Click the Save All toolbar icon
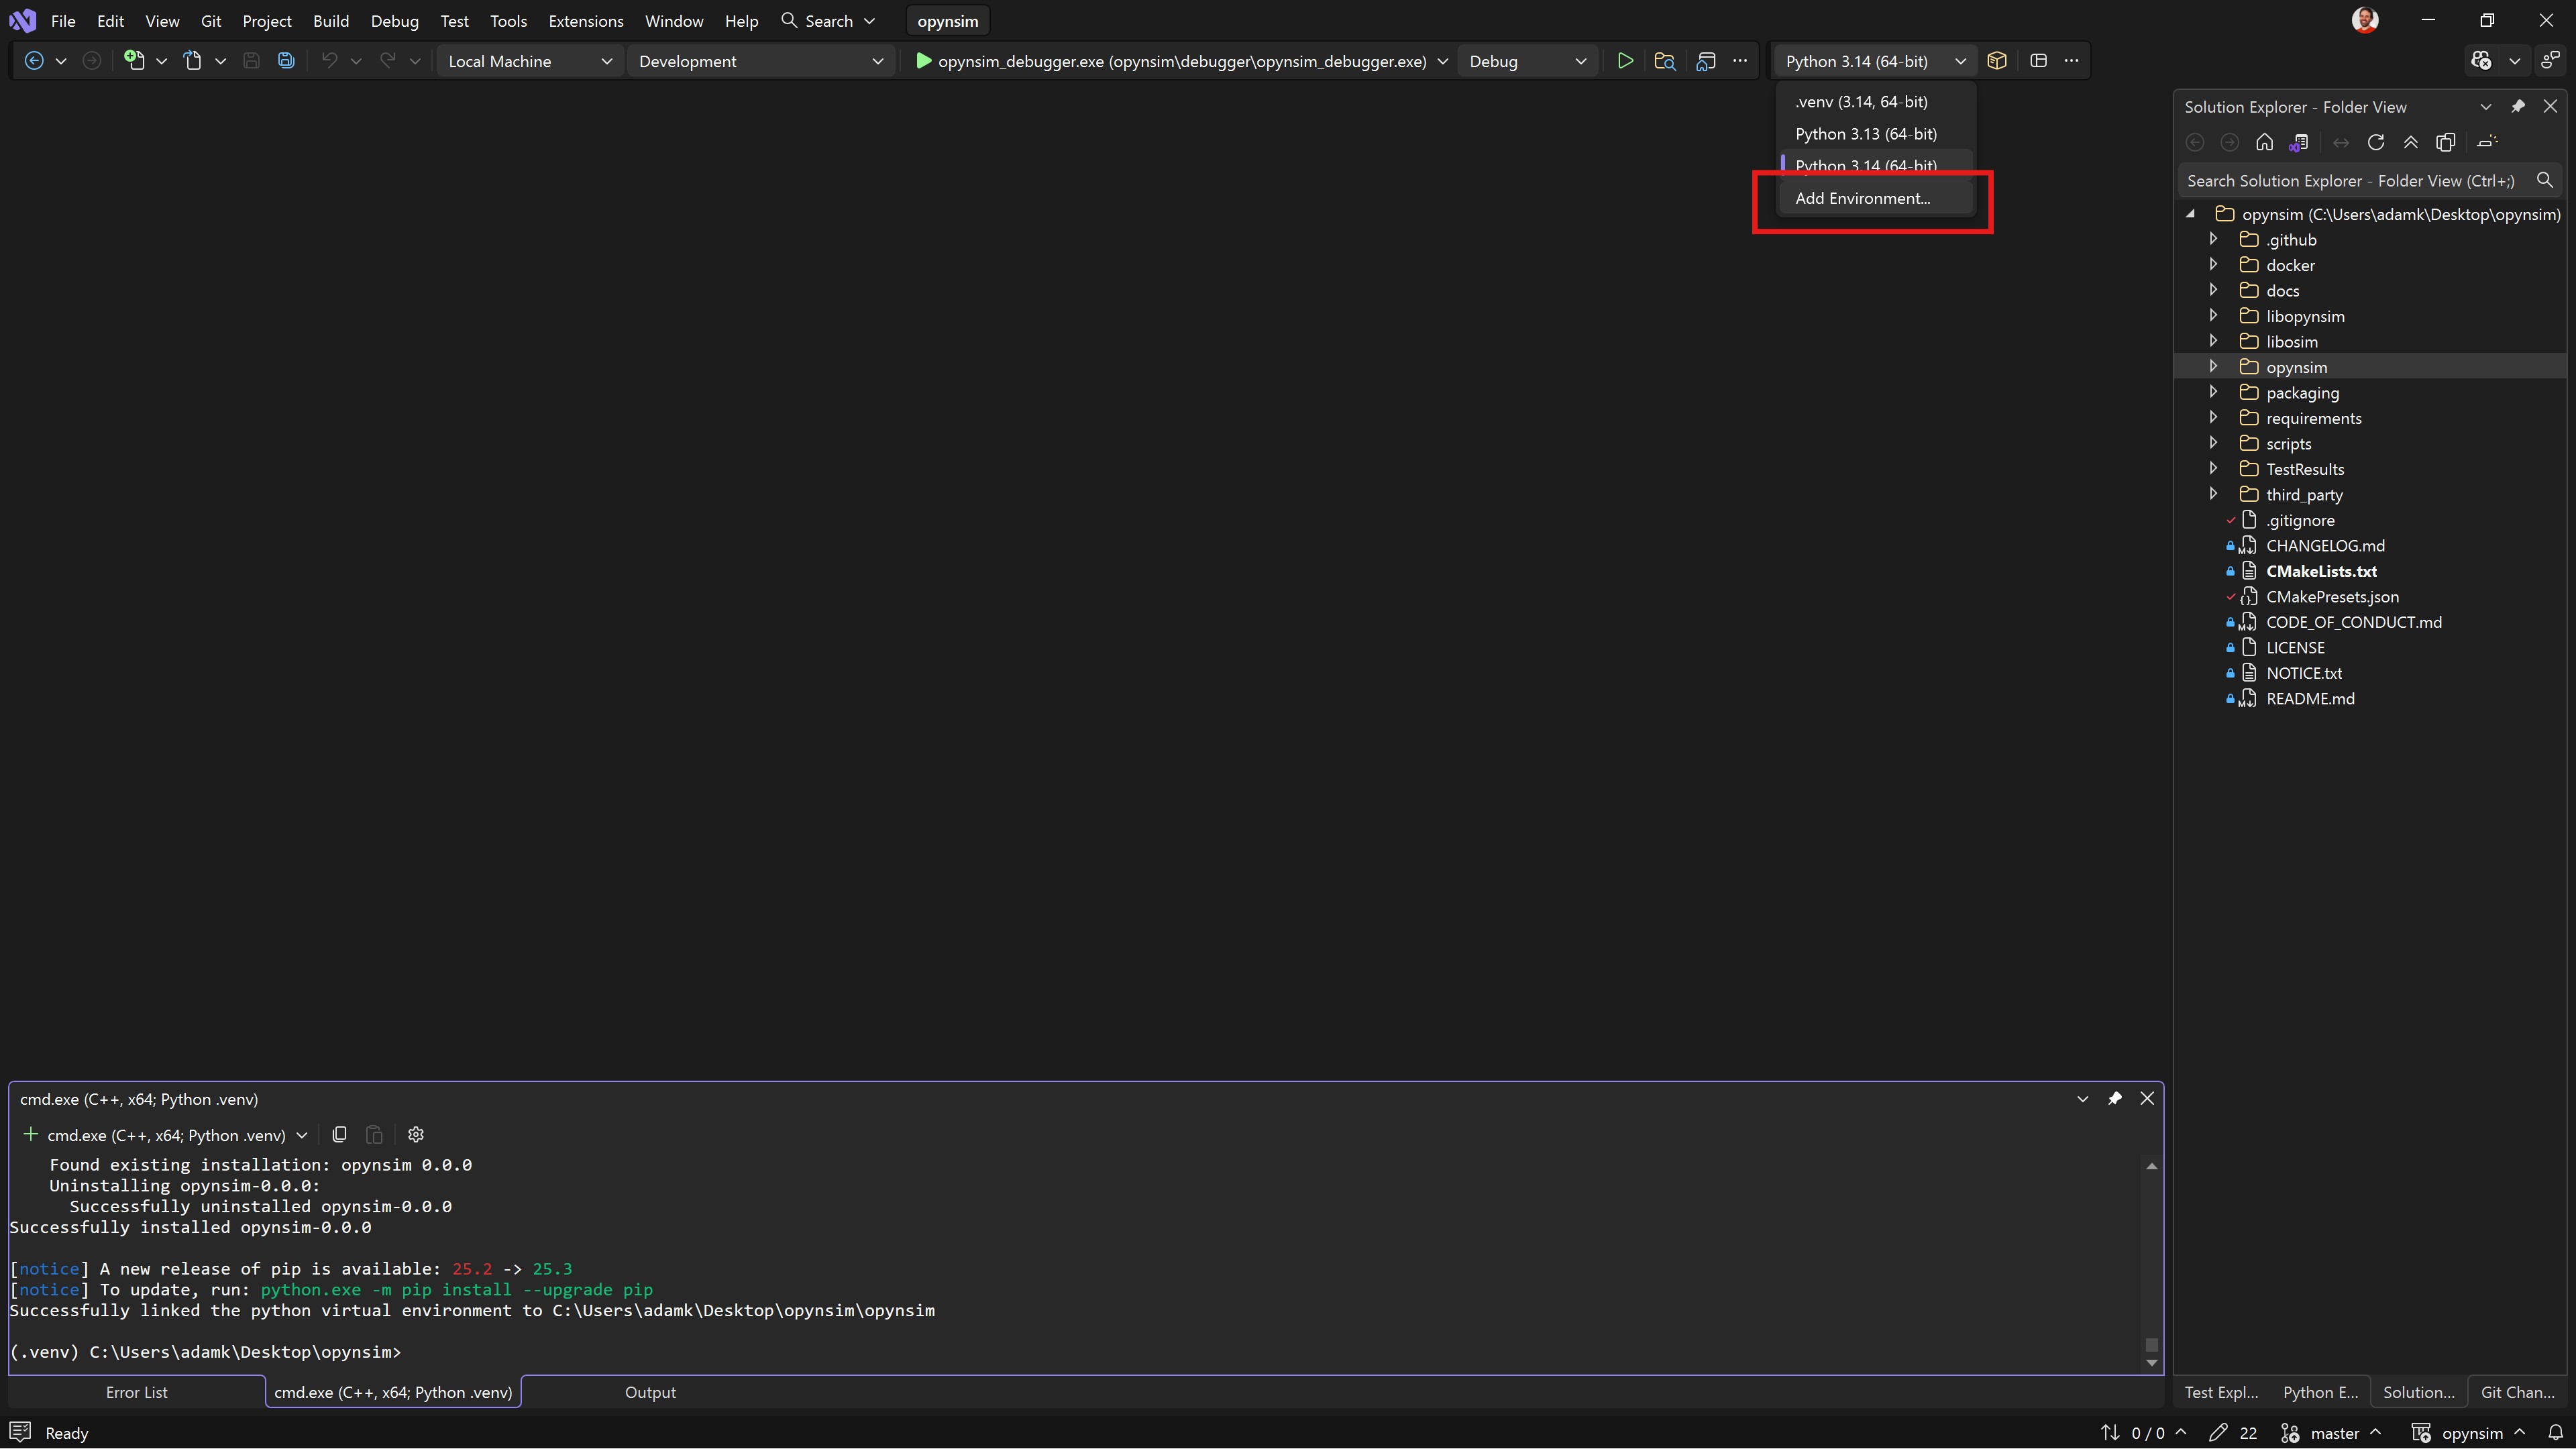 pos(286,61)
